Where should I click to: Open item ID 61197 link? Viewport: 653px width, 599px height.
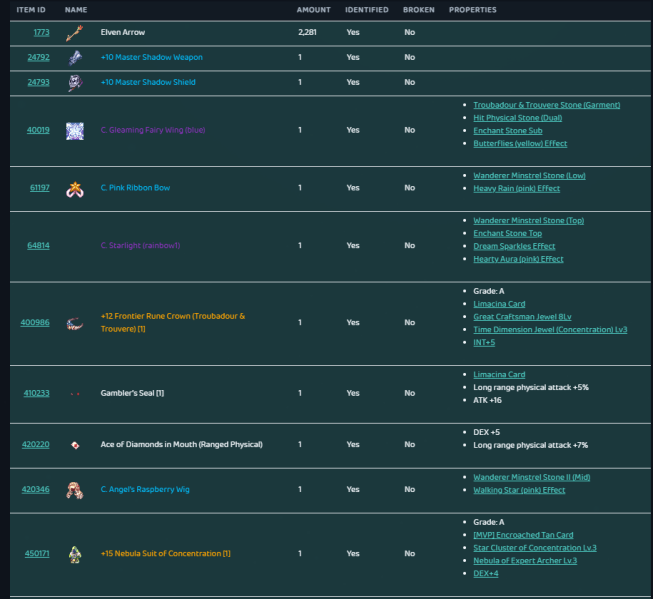(x=40, y=188)
